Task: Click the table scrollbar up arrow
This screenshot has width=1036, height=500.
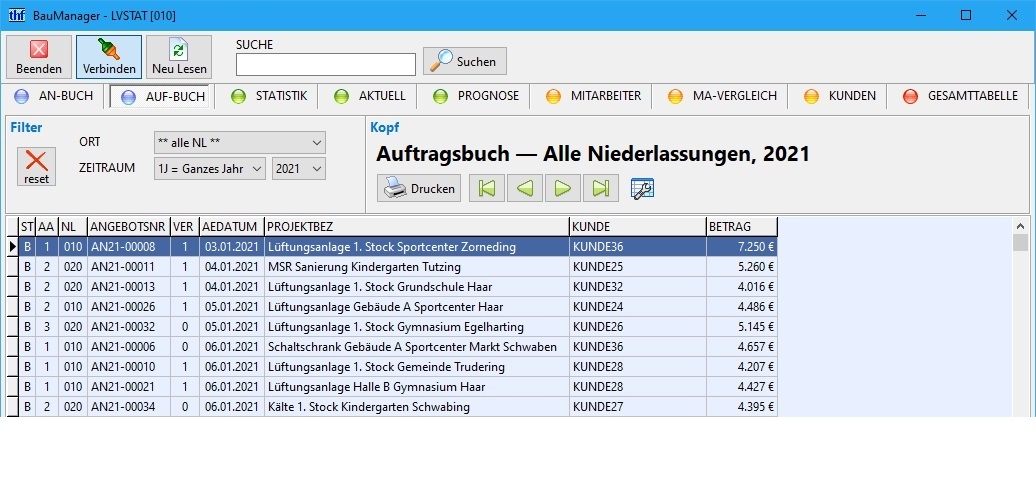Action: click(x=1020, y=225)
